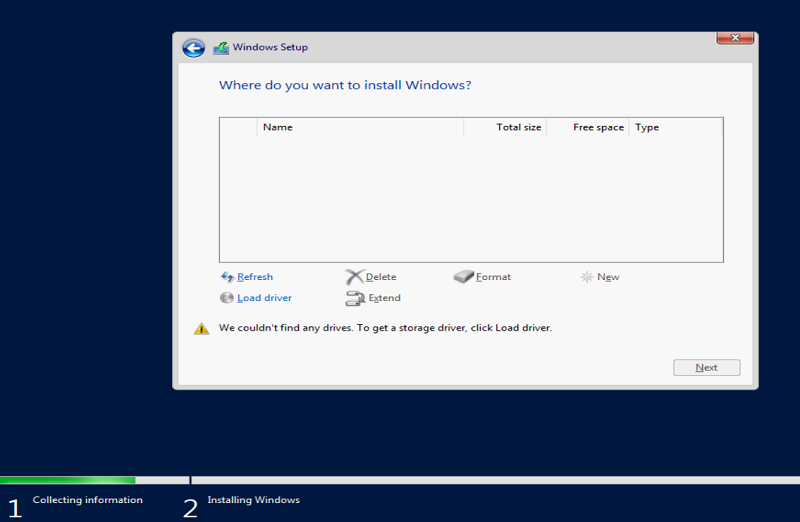The width and height of the screenshot is (800, 522).
Task: Click the Load driver disc icon
Action: click(227, 298)
